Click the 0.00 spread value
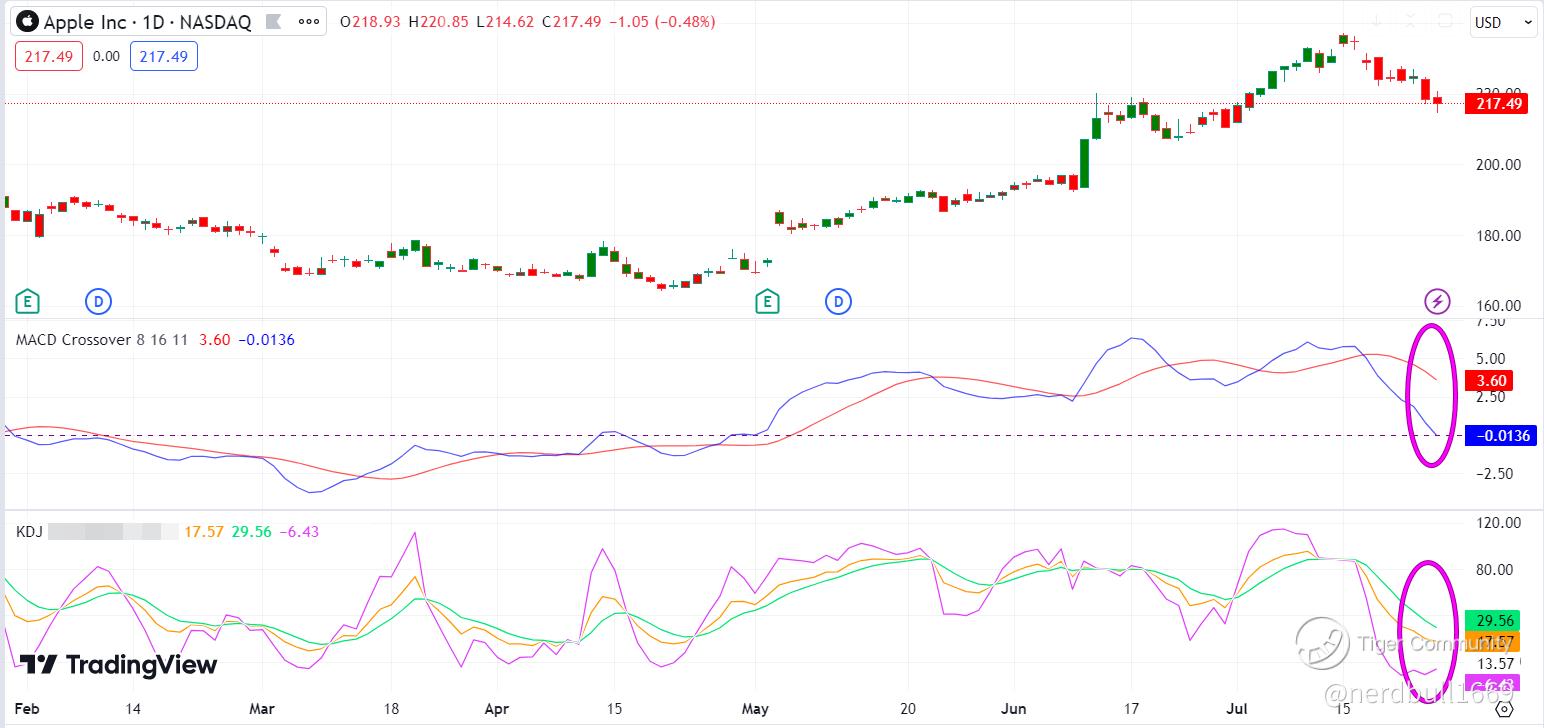1544x728 pixels. coord(106,57)
